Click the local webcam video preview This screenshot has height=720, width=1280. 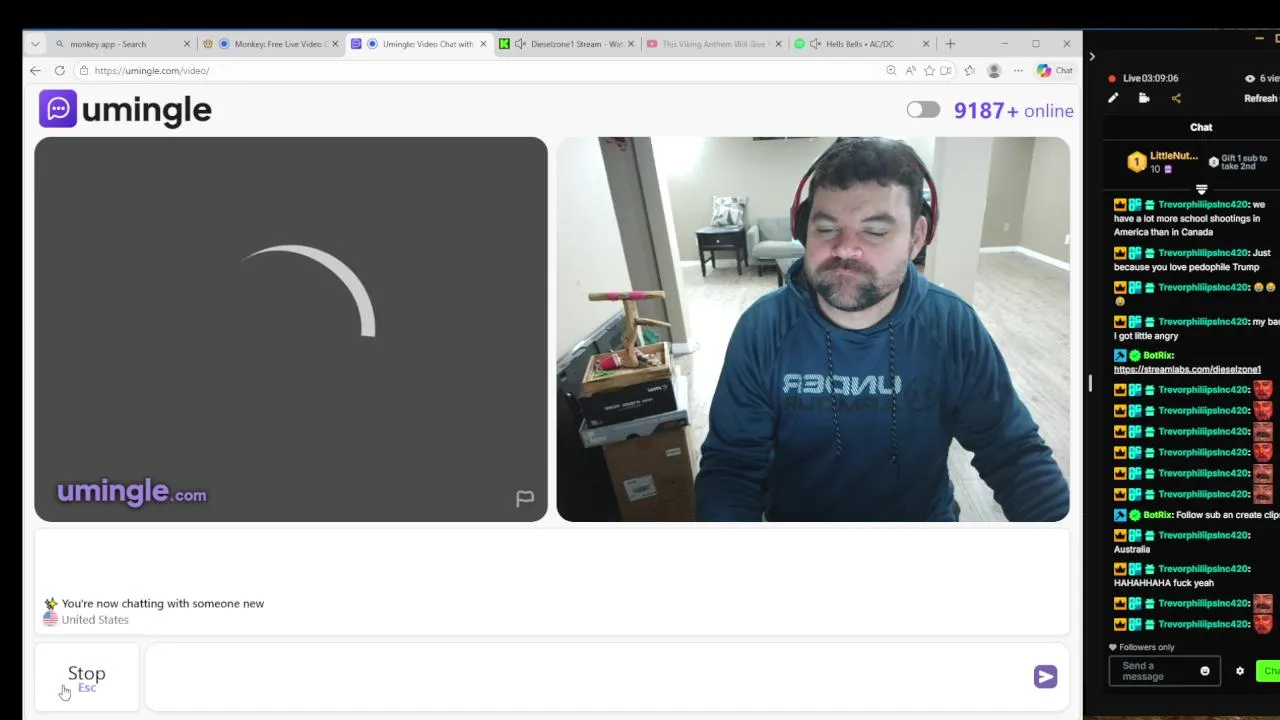coord(813,329)
